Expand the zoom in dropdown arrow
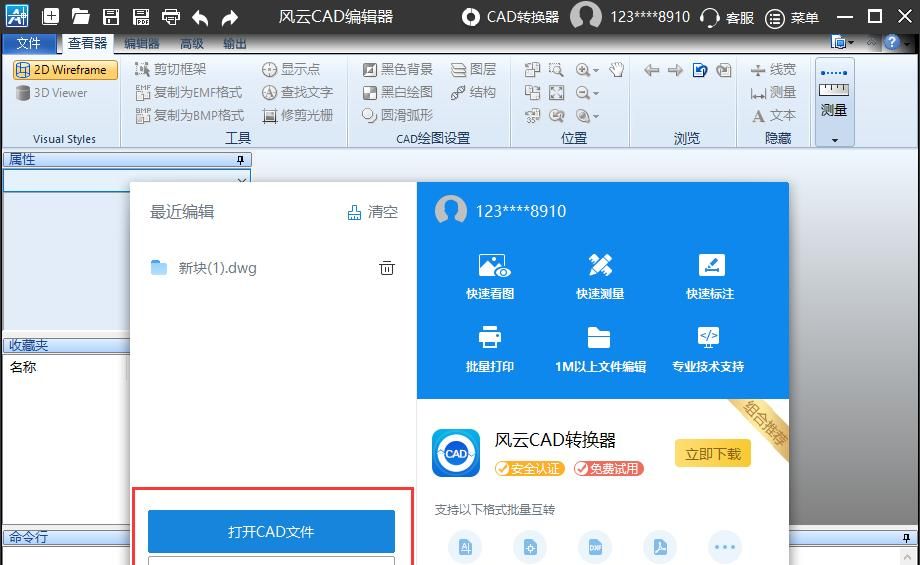Image resolution: width=920 pixels, height=565 pixels. pos(596,70)
